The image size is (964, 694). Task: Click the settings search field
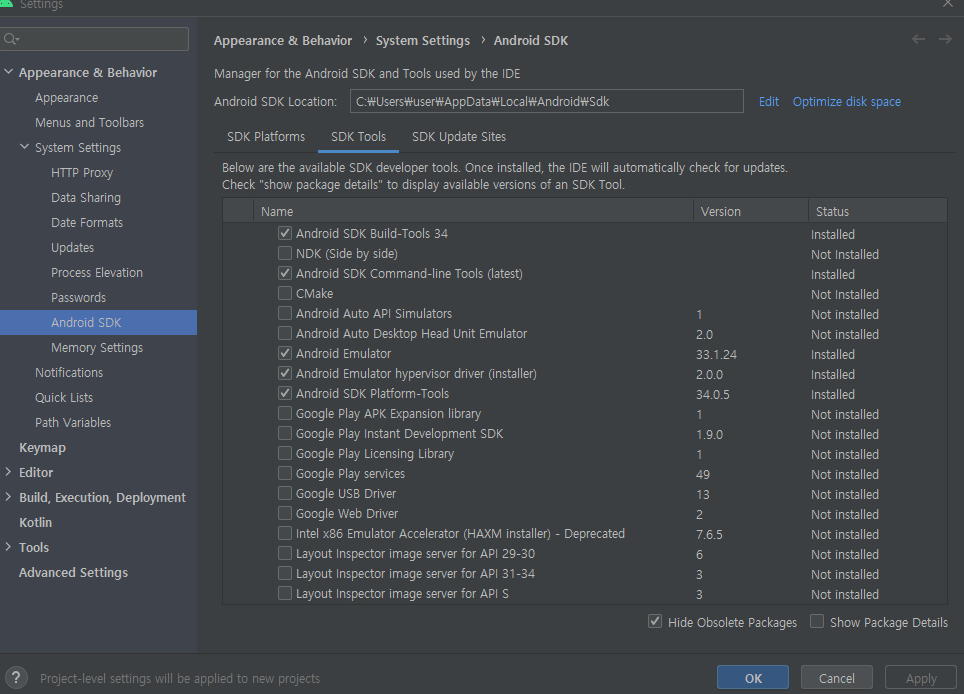pyautogui.click(x=95, y=39)
